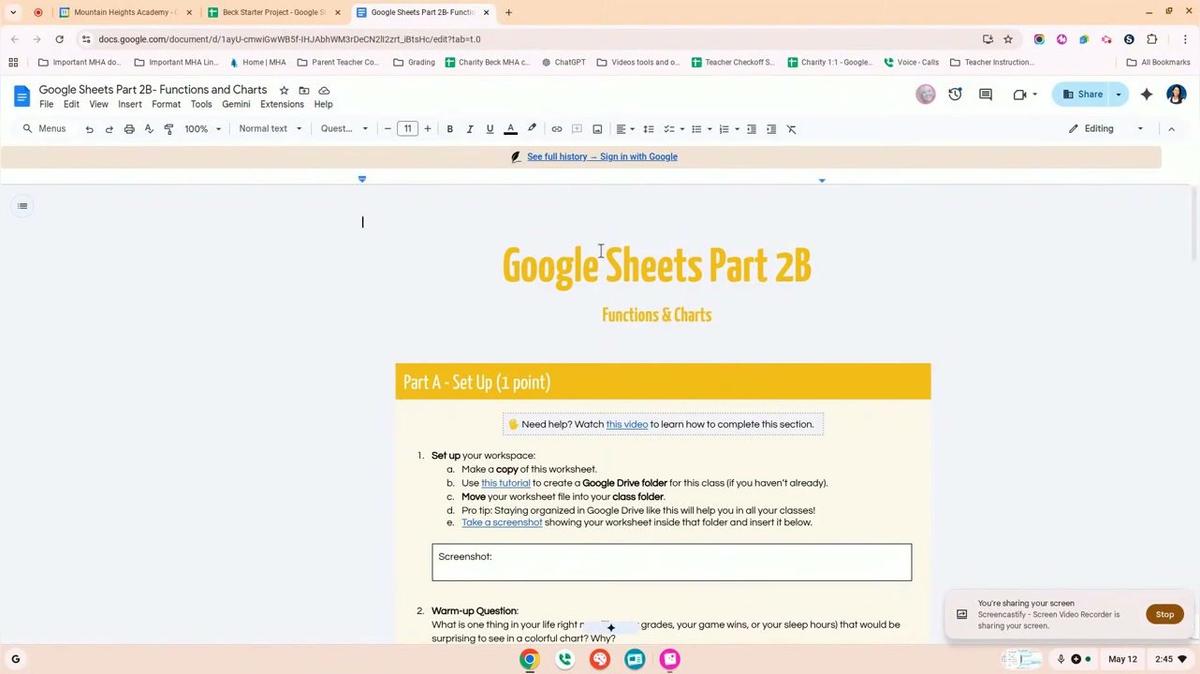Insert a link using the chain icon

click(557, 129)
